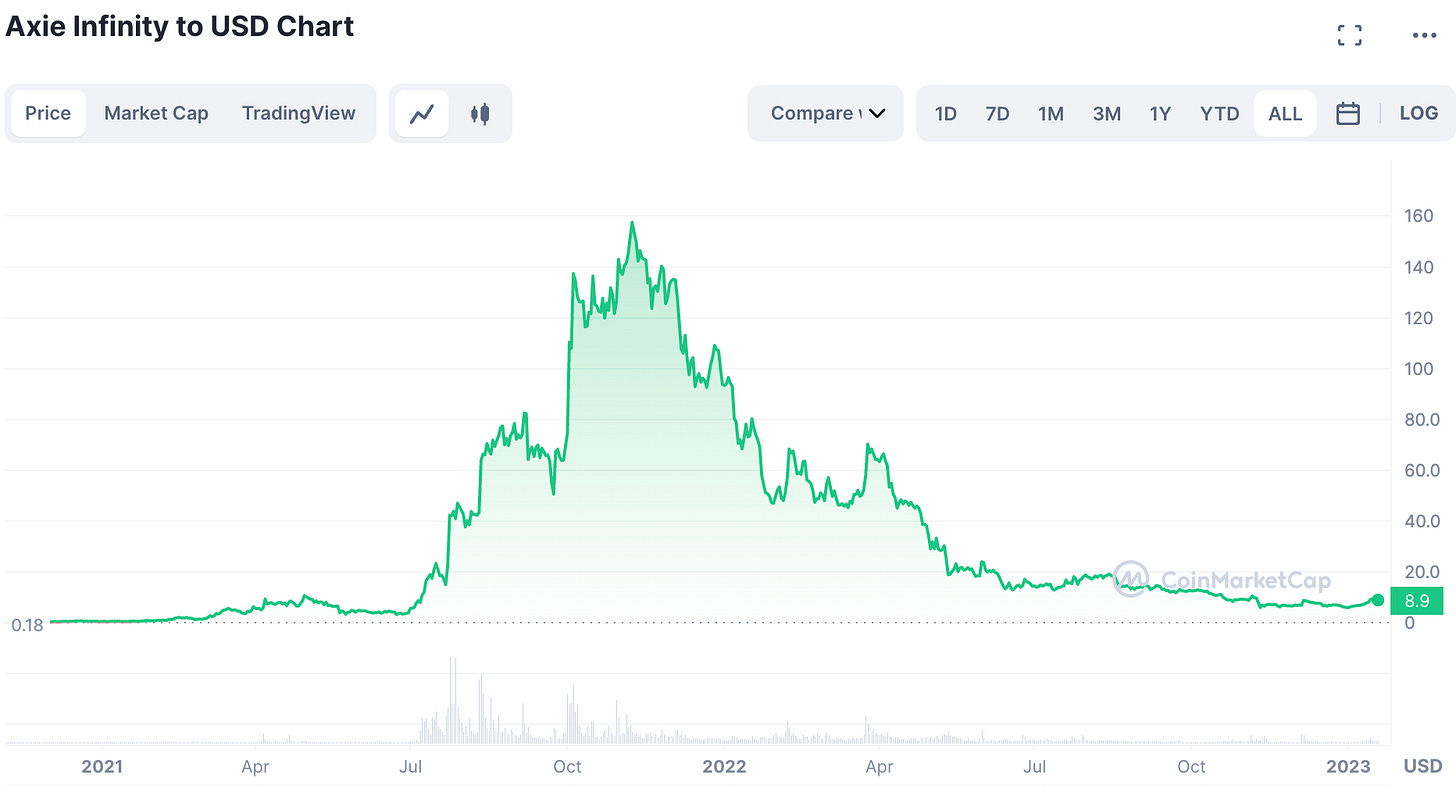Click the 20.0 y-axis label

click(1422, 572)
